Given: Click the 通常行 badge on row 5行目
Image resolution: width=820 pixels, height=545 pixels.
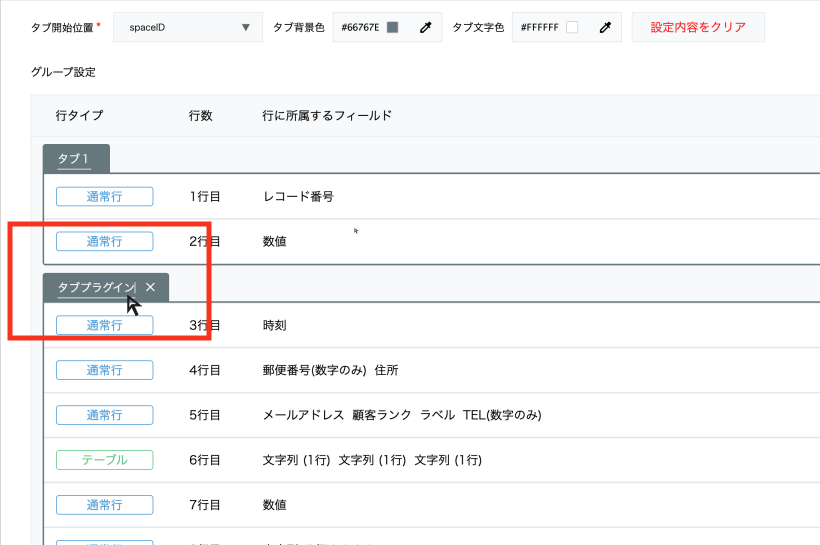Looking at the screenshot, I should coord(104,415).
